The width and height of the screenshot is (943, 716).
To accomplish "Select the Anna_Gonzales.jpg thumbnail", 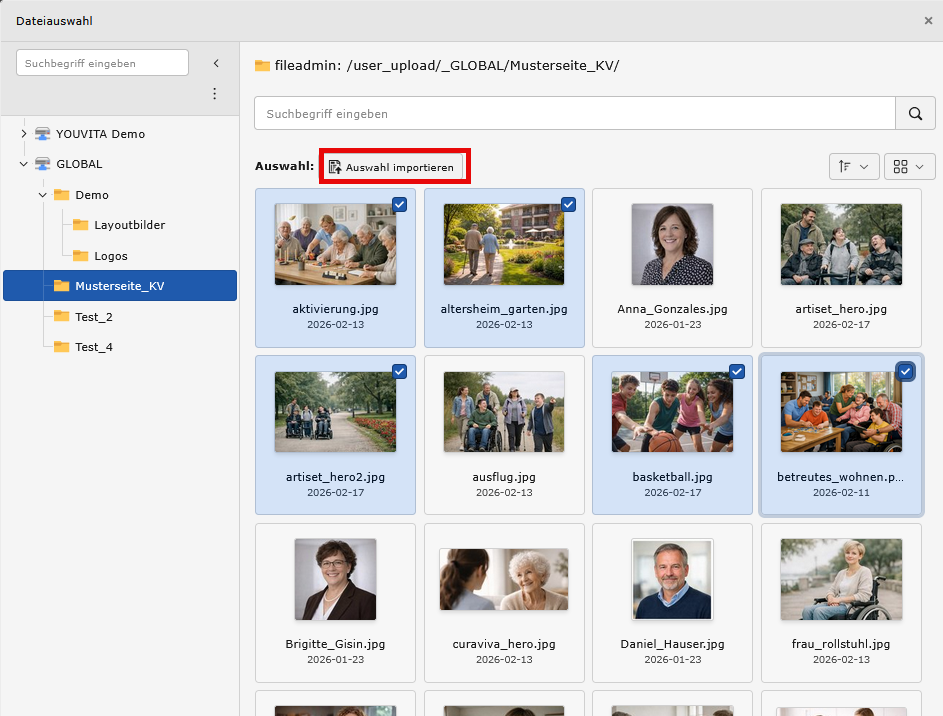I will [x=672, y=244].
